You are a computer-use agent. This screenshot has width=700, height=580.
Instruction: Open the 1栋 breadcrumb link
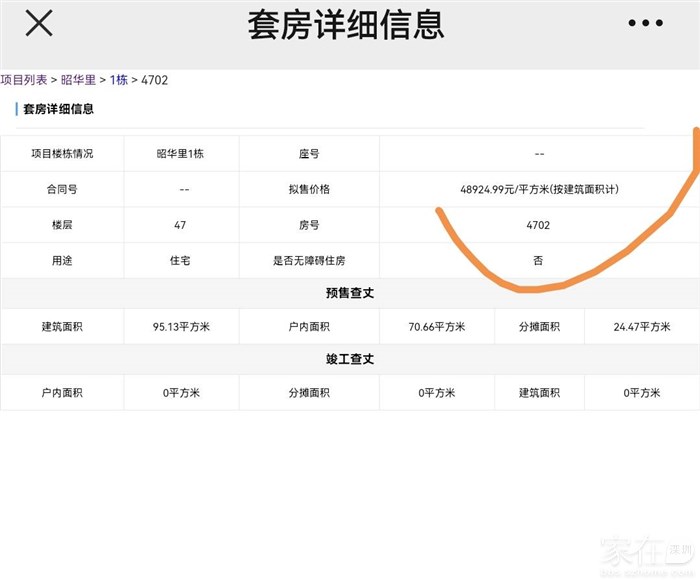118,80
